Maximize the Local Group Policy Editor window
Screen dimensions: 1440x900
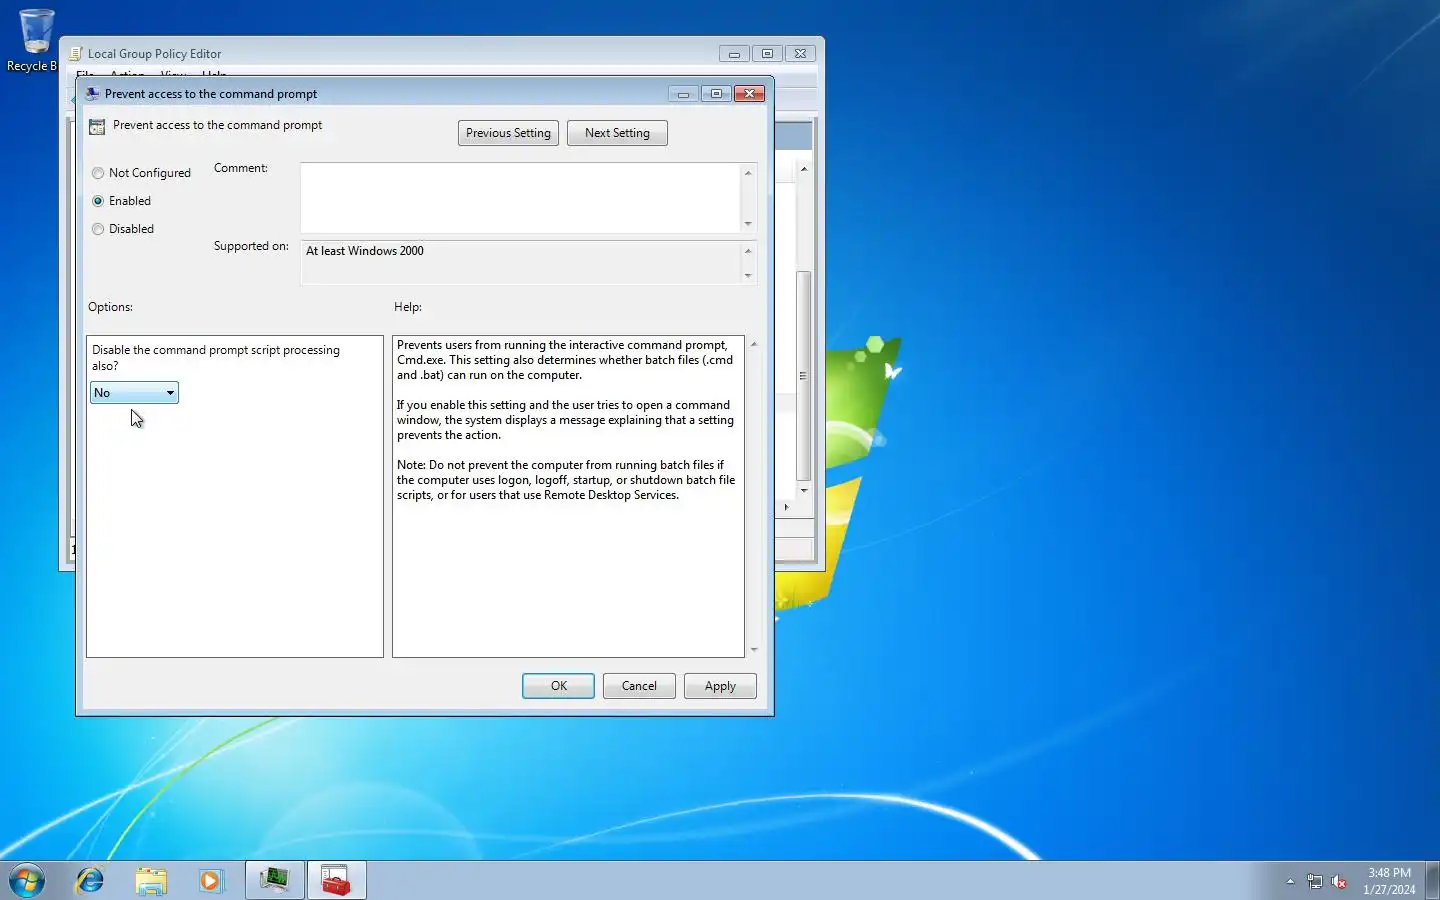click(x=767, y=54)
